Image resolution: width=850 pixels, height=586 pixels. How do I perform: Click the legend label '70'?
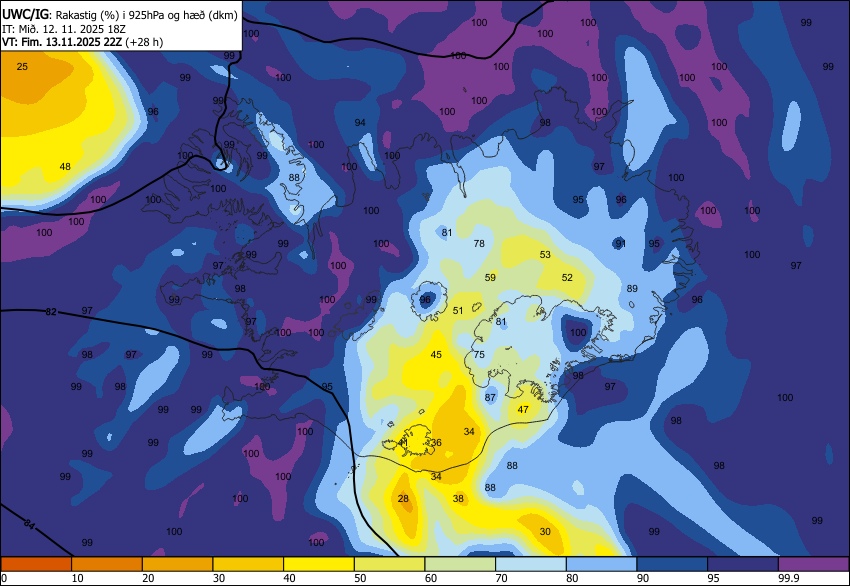pyautogui.click(x=501, y=578)
